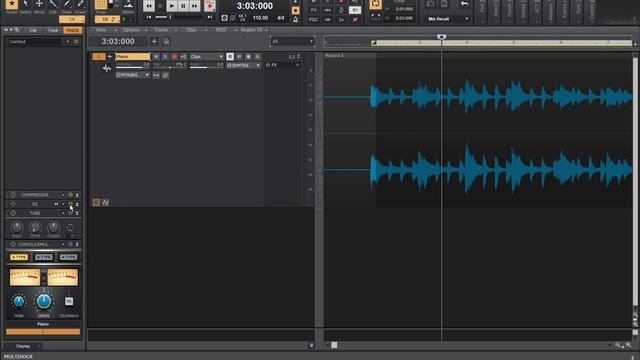Click the main 3:03:000 time display

coord(255,6)
